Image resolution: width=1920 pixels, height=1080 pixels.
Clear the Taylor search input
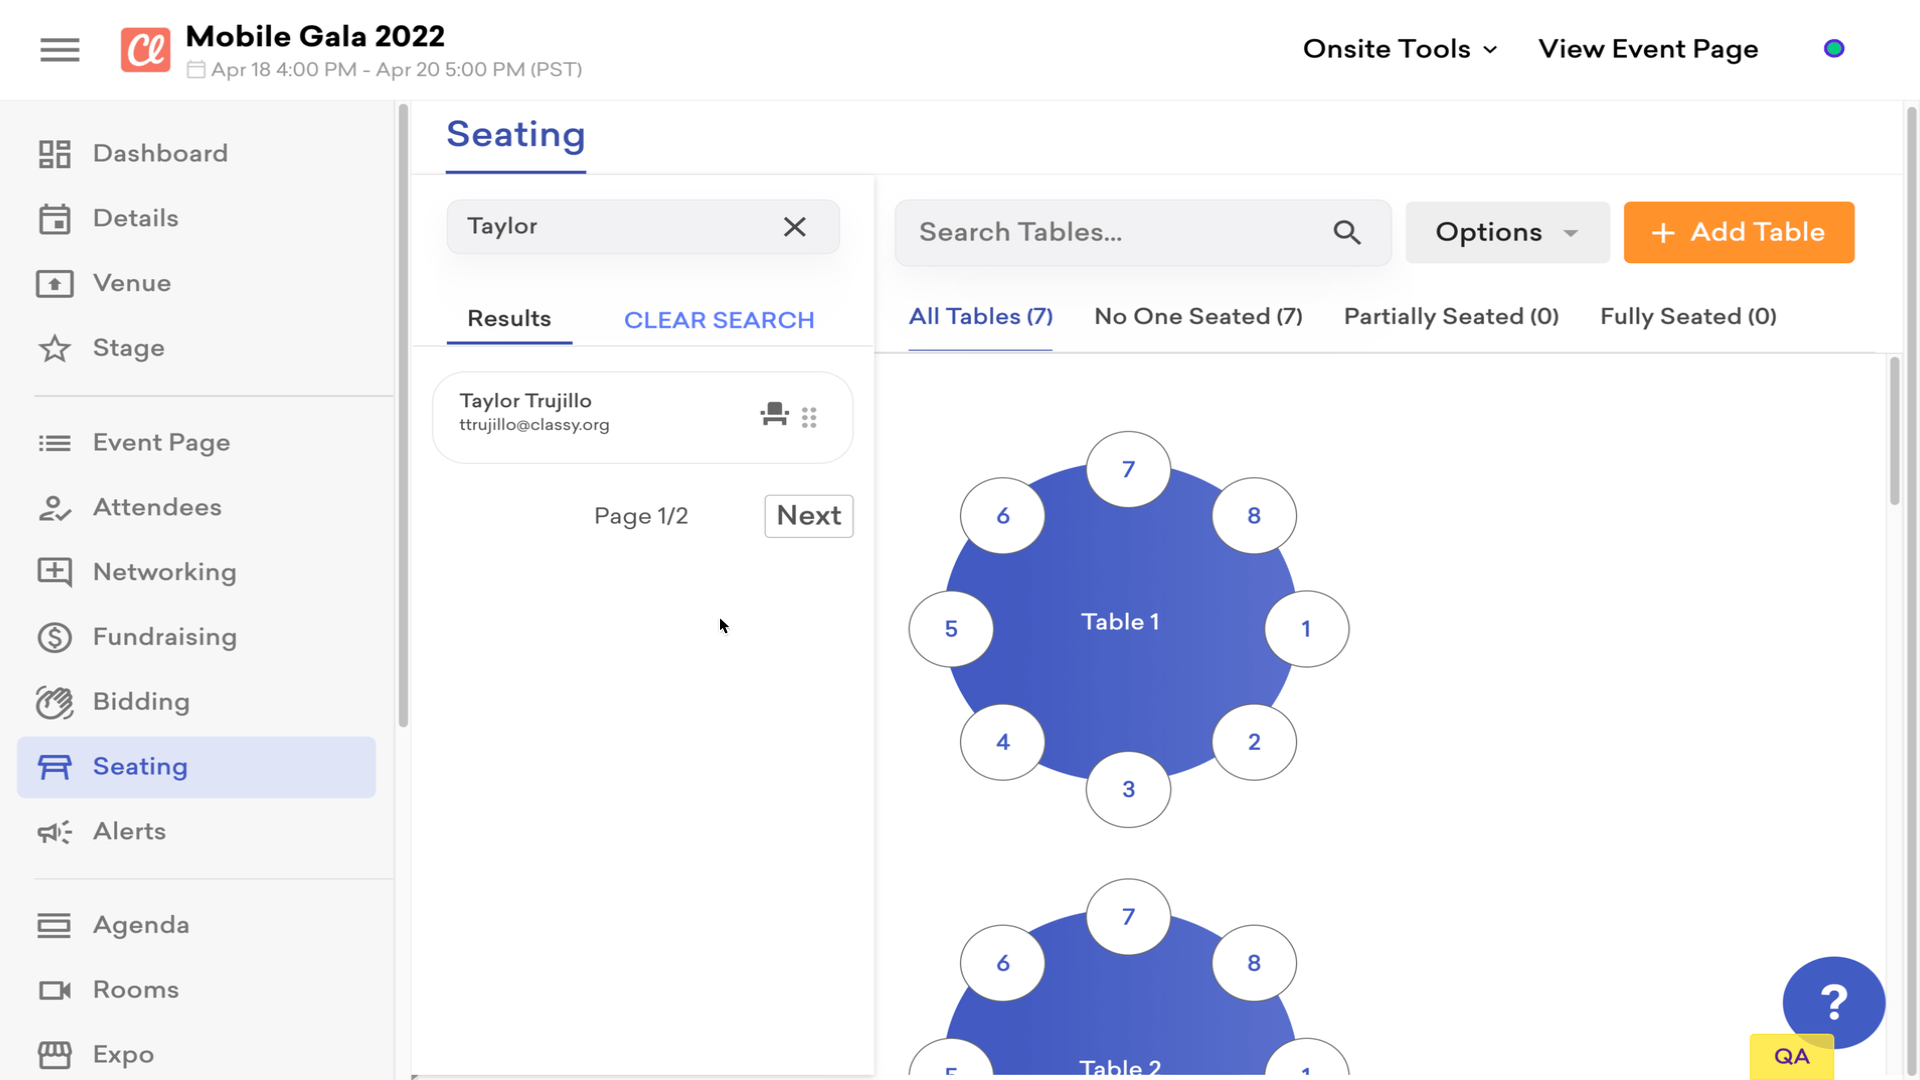pos(794,227)
